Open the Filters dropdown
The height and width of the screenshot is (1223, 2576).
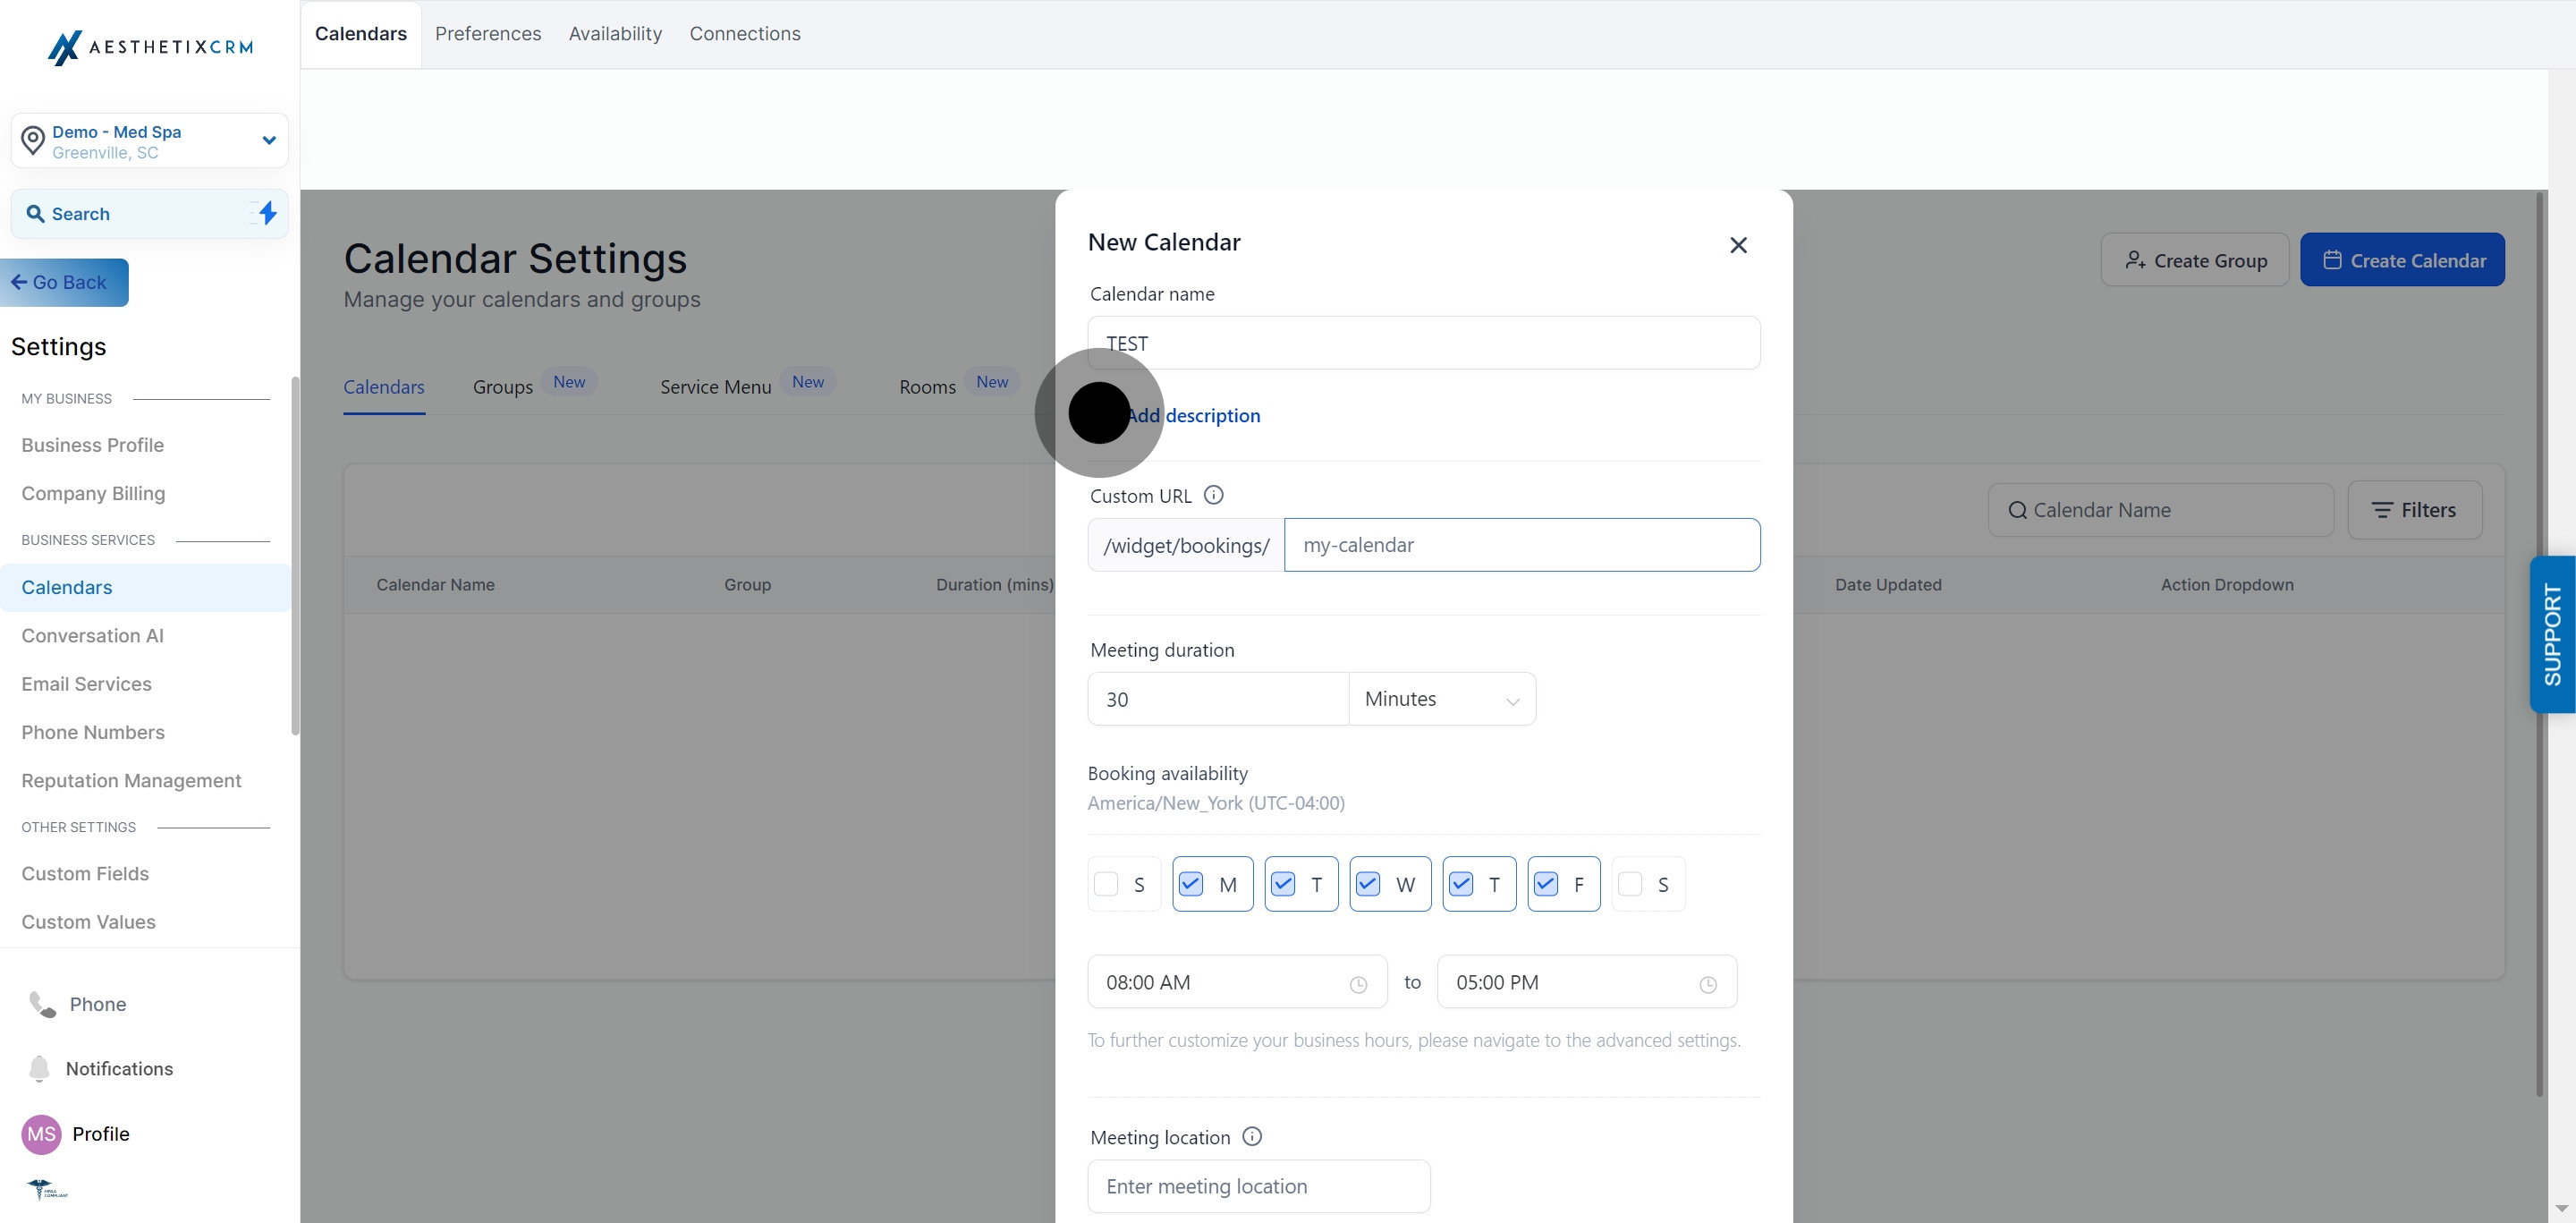click(x=2414, y=510)
